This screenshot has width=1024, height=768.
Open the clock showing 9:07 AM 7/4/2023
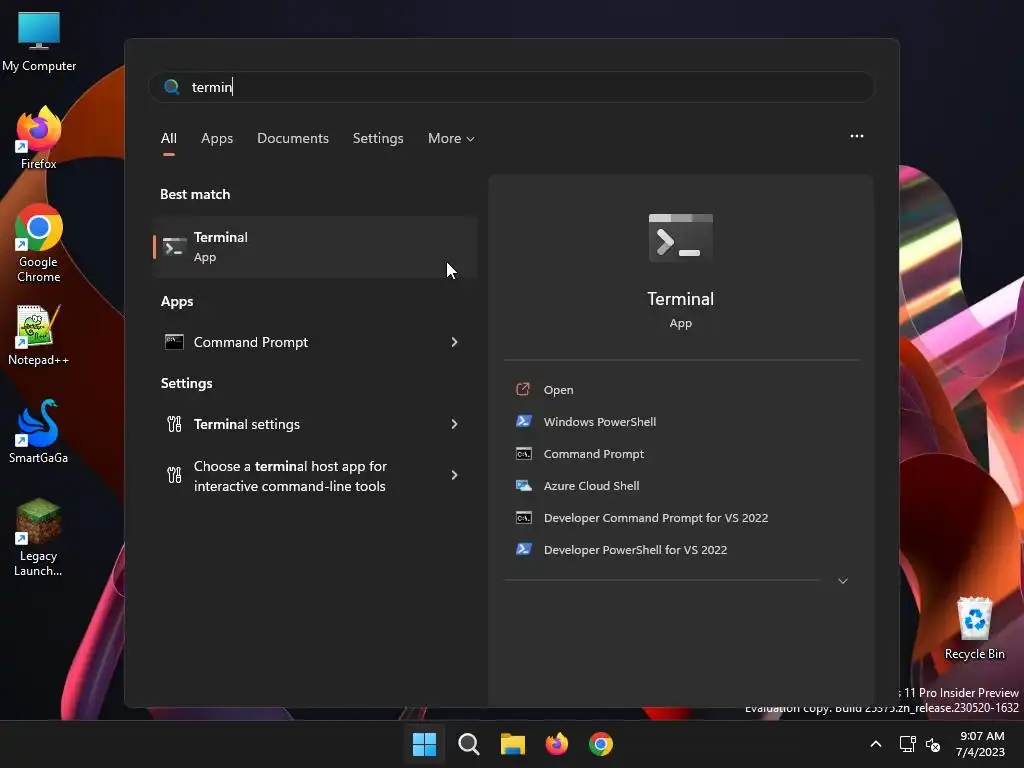click(x=981, y=744)
